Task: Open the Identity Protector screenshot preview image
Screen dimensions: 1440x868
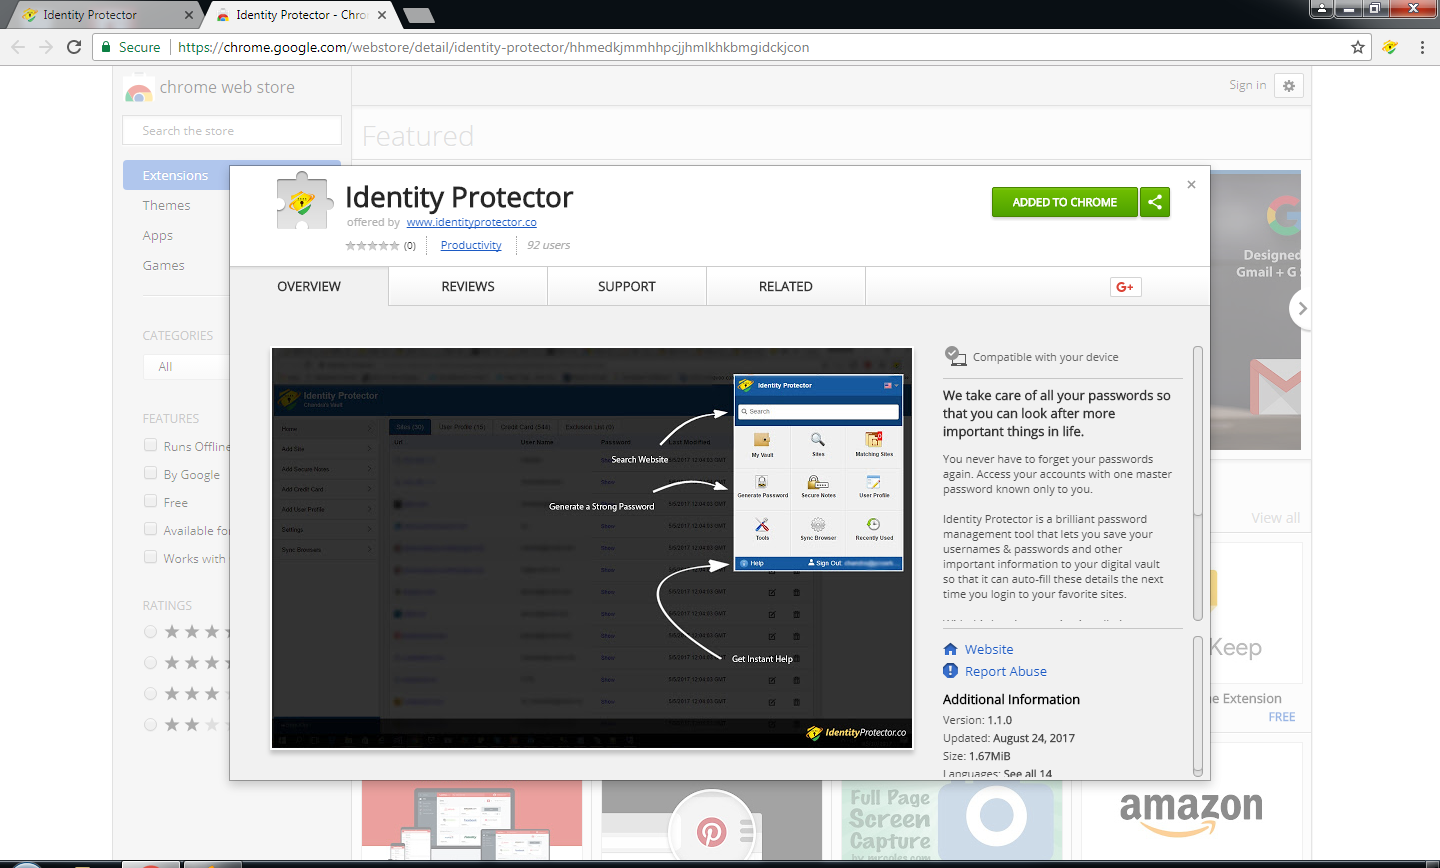Action: click(592, 548)
